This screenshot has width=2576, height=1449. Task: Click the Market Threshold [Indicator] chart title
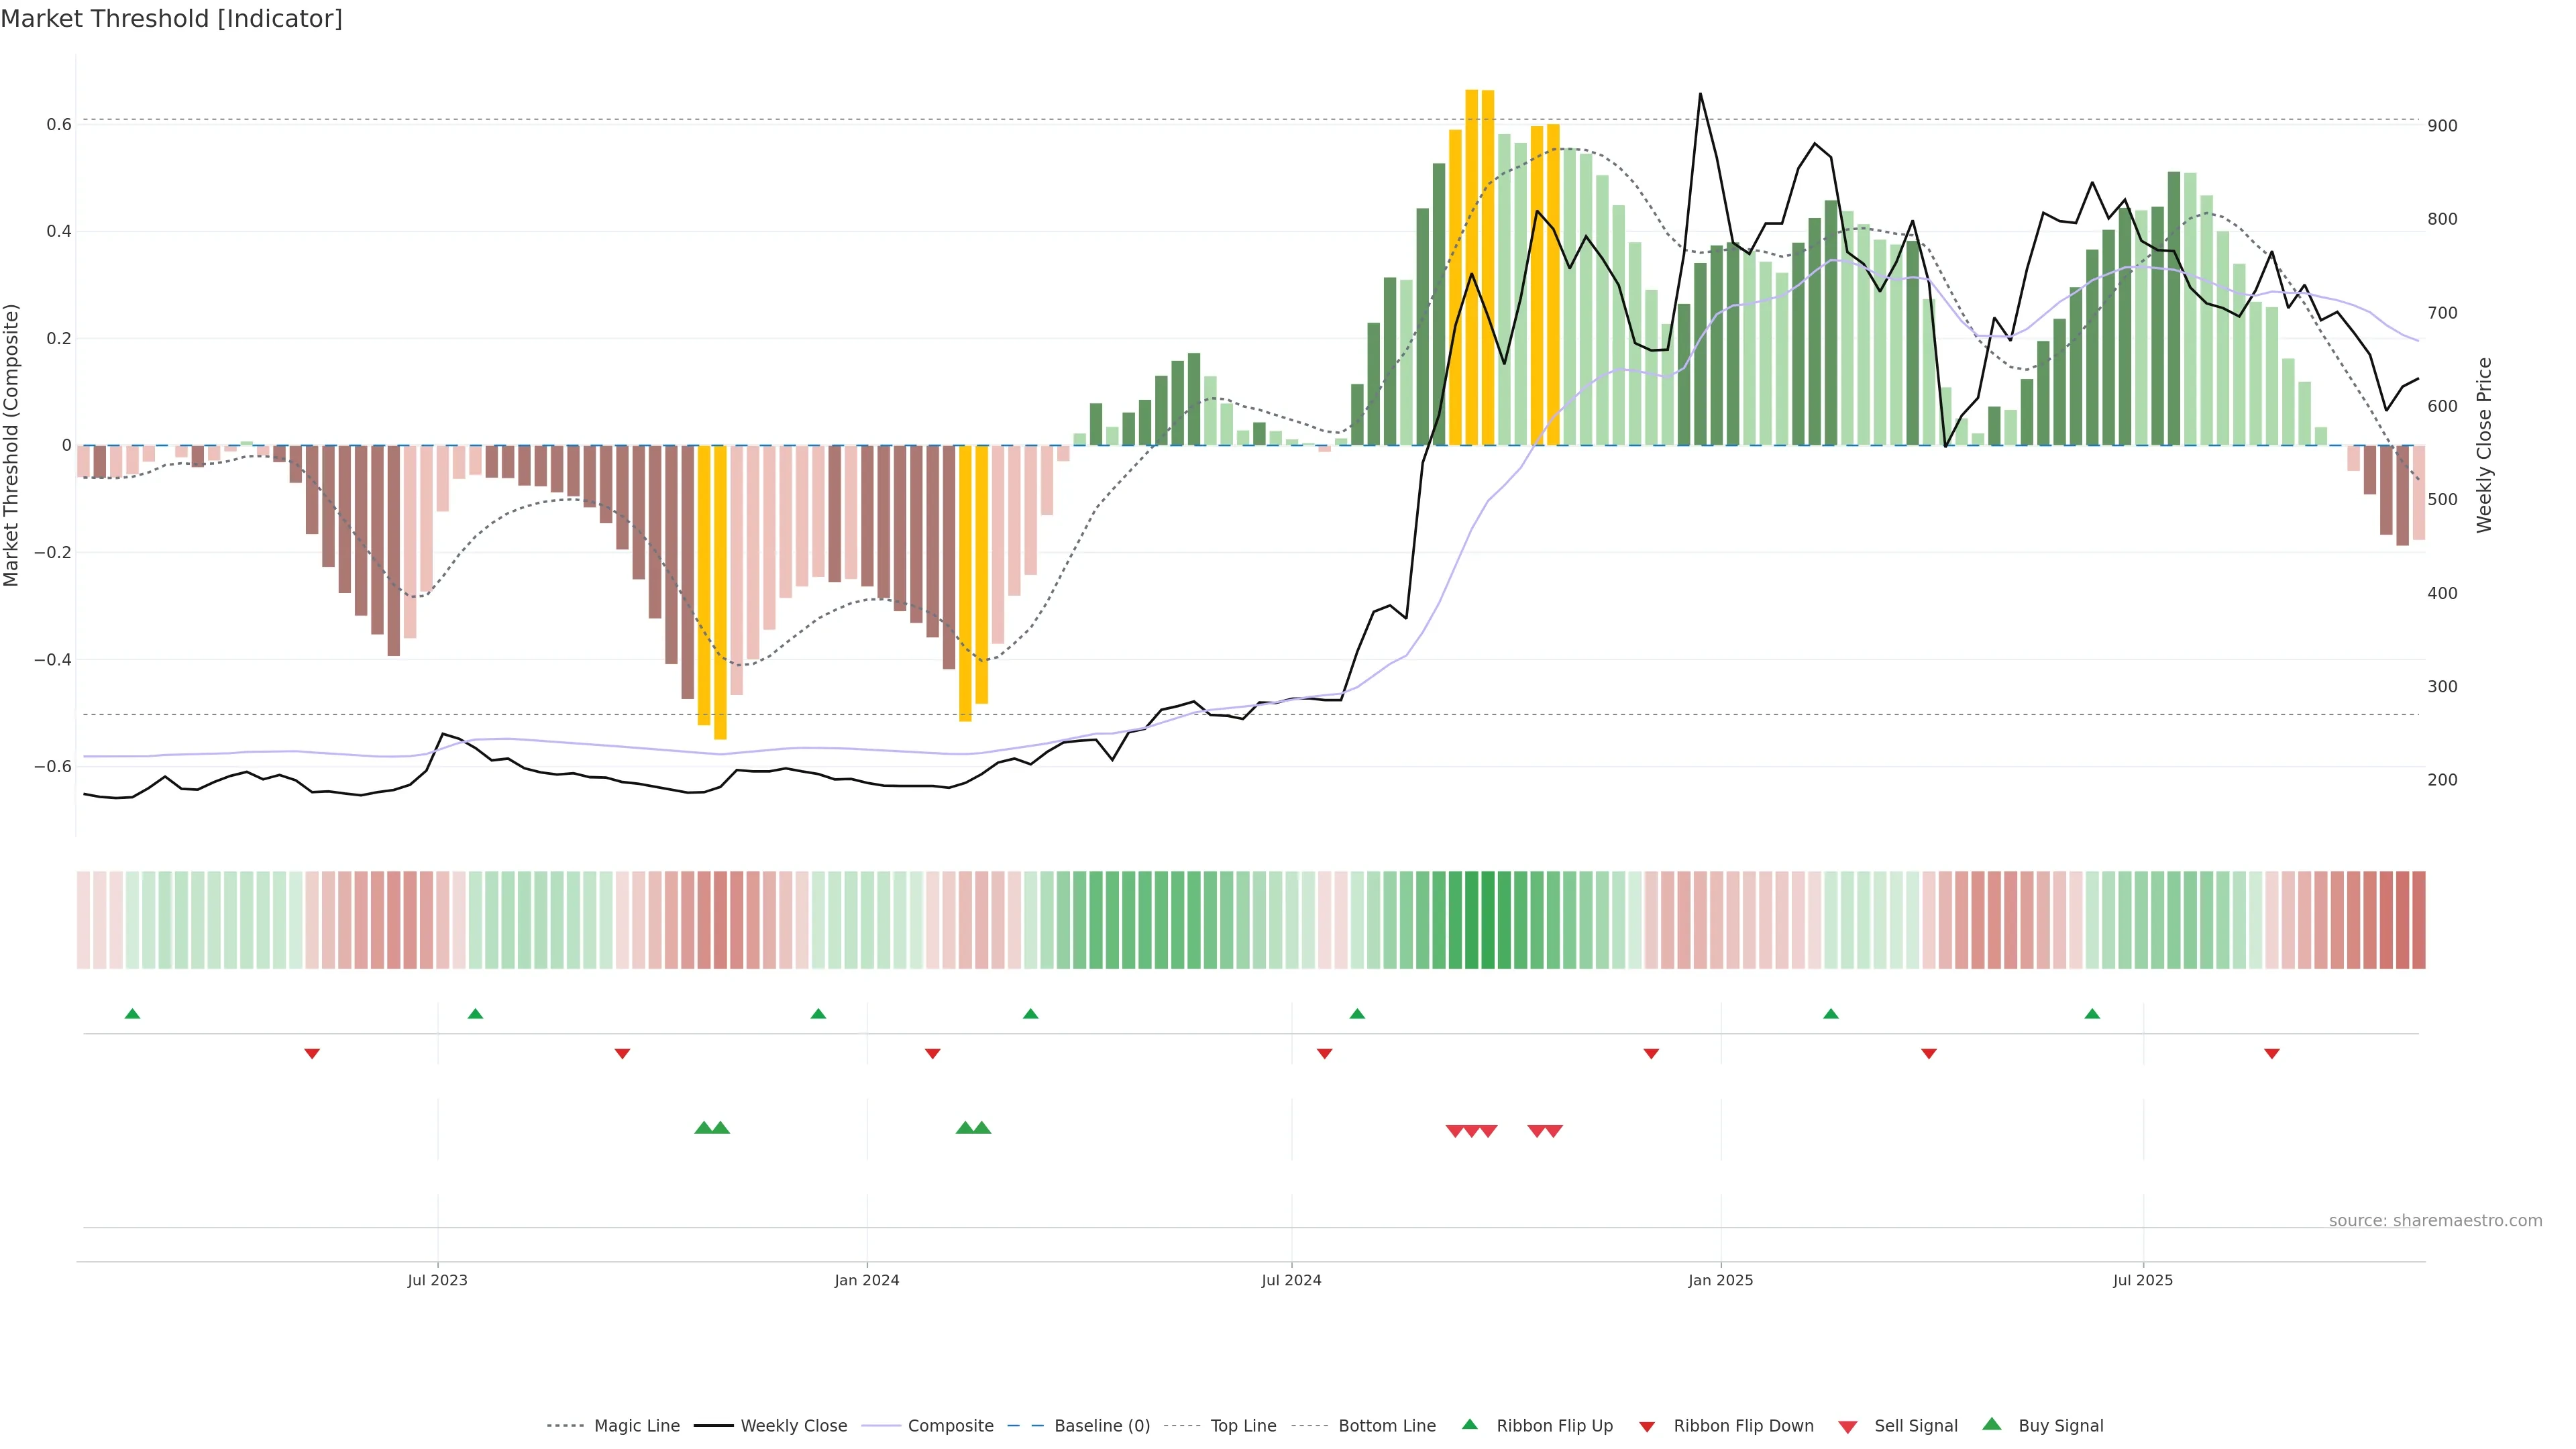[x=171, y=19]
